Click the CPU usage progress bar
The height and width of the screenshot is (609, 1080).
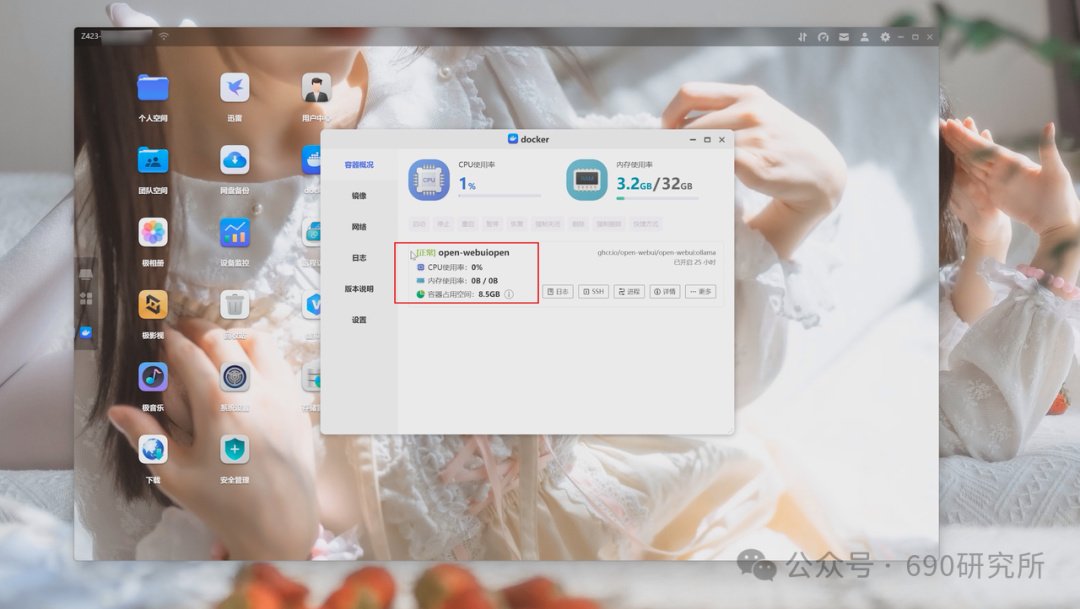point(499,196)
